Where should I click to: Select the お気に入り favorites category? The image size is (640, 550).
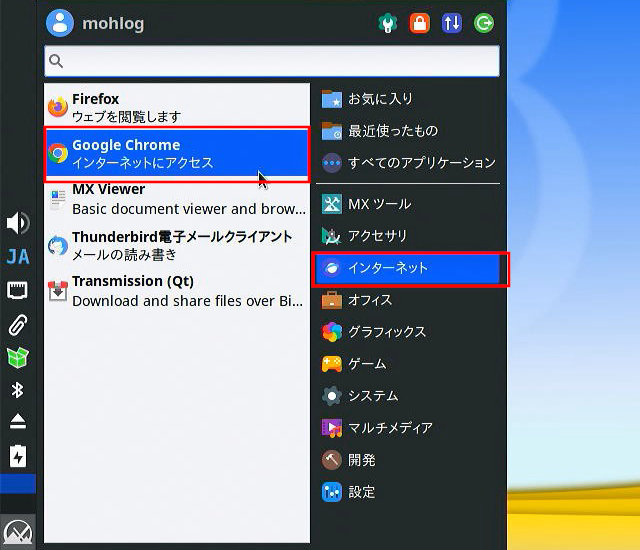click(408, 99)
